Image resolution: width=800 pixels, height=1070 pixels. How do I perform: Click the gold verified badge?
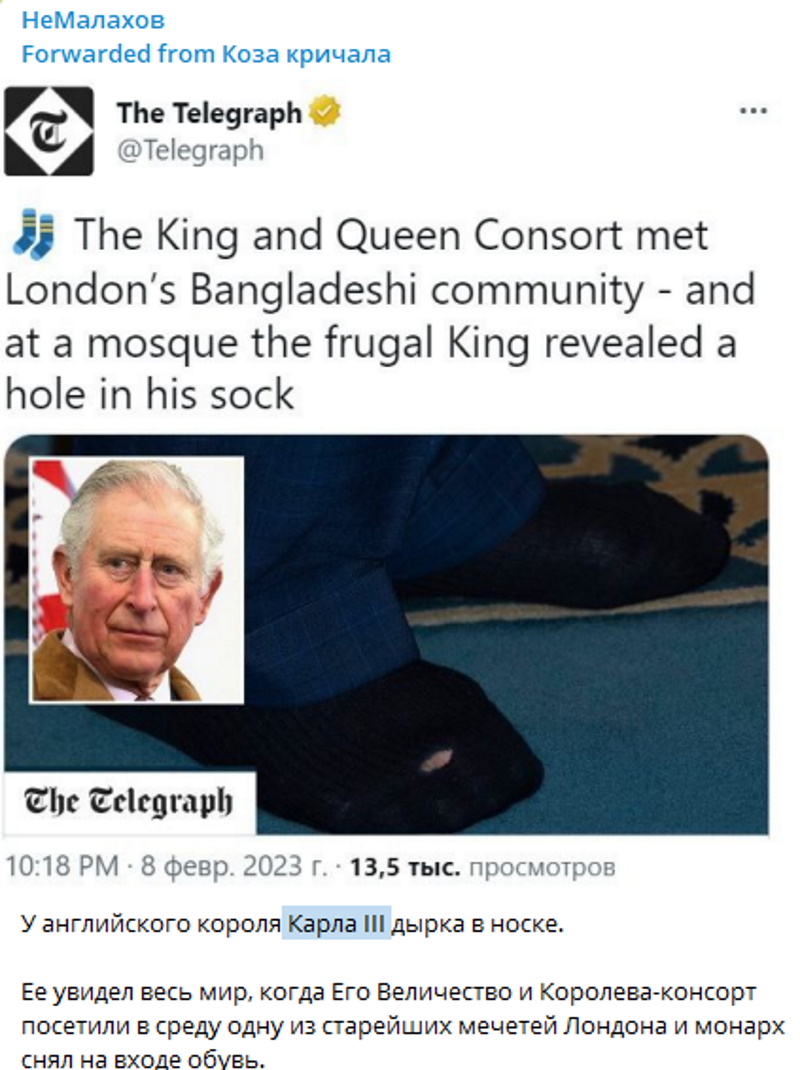325,112
